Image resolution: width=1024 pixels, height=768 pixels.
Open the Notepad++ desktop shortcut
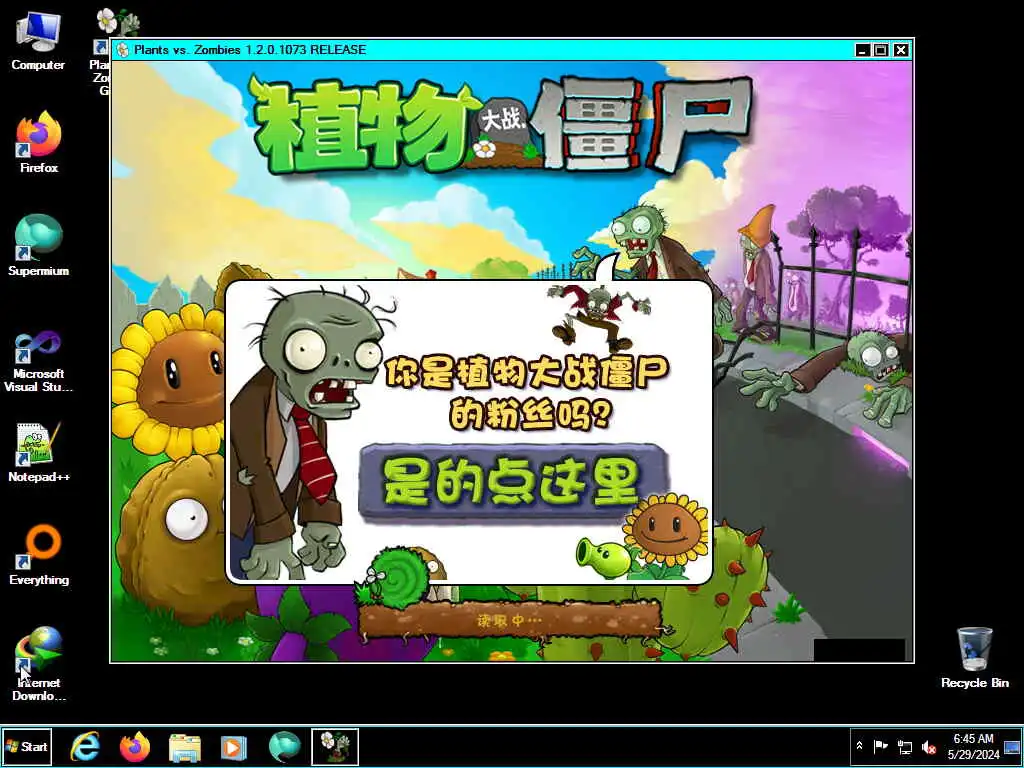[x=39, y=452]
